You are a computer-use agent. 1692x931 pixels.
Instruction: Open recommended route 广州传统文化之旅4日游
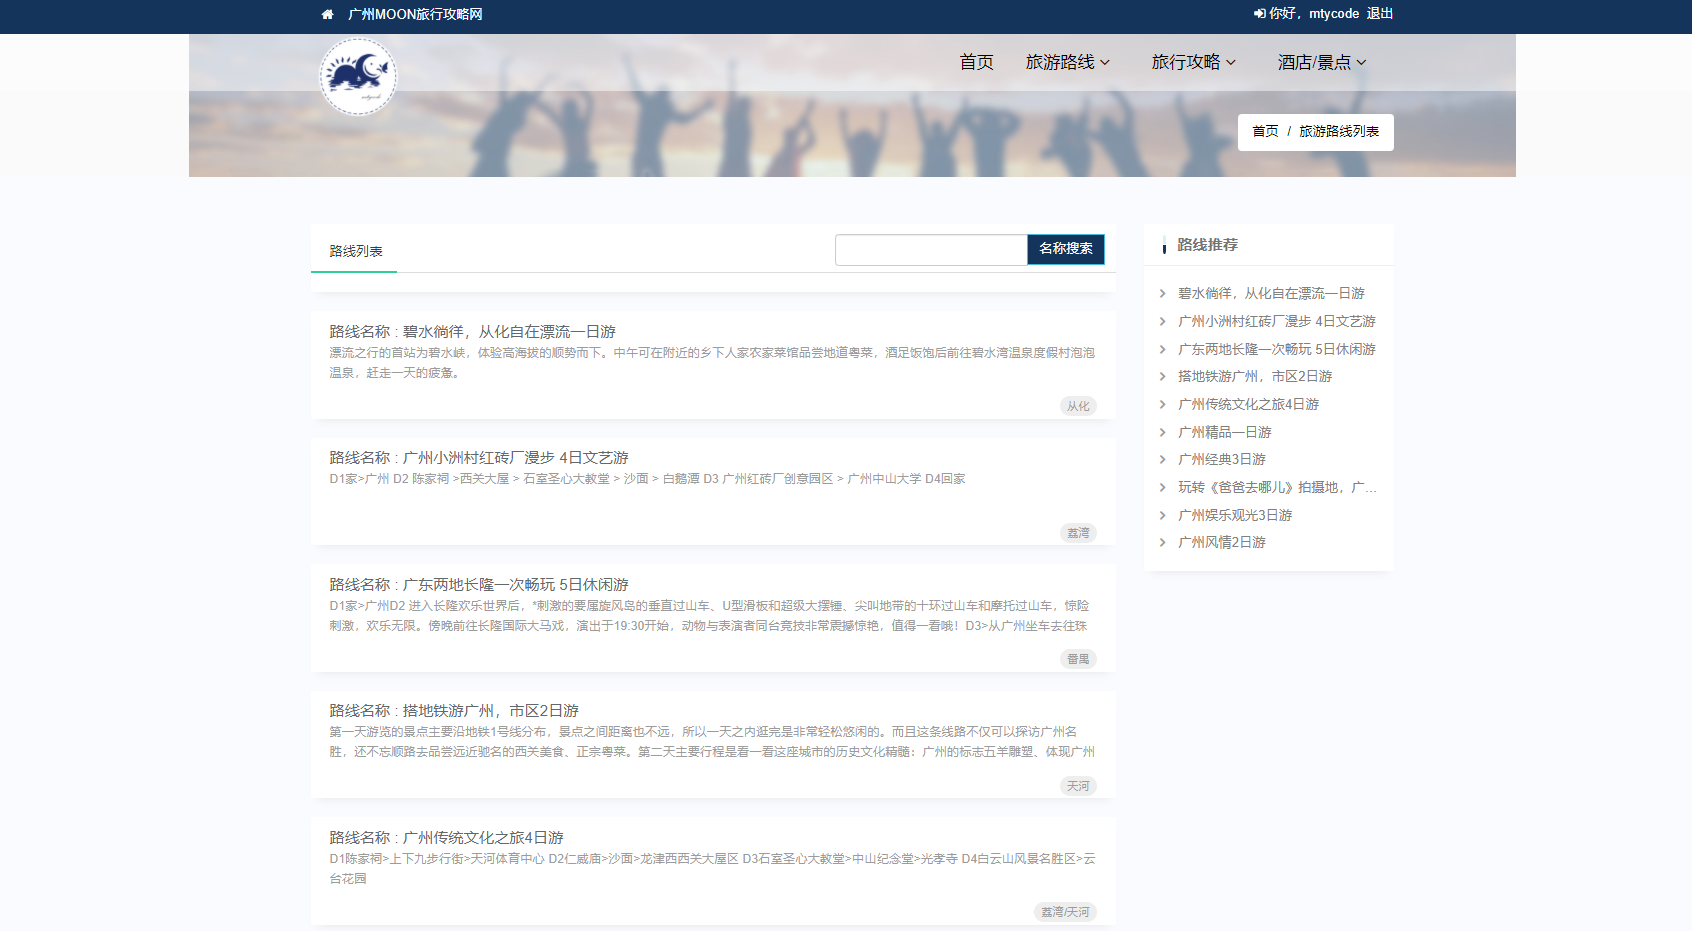[x=1248, y=404]
